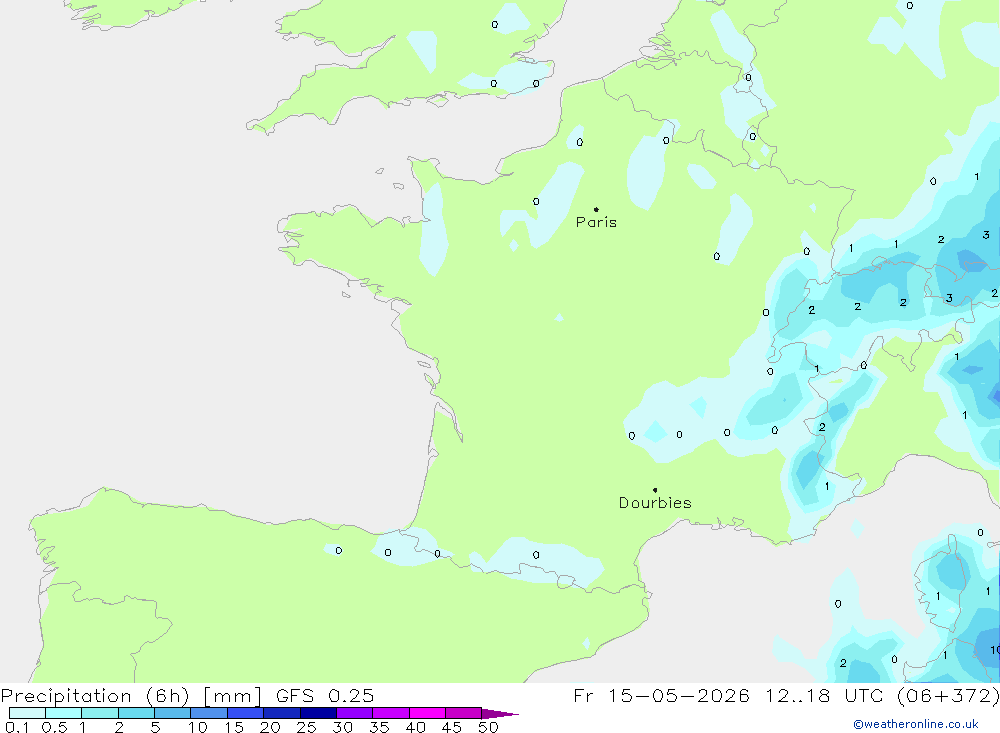Screen dimensions: 1000x733
Task: Pick the legend swatch between 25 and 30
Action: coord(318,713)
